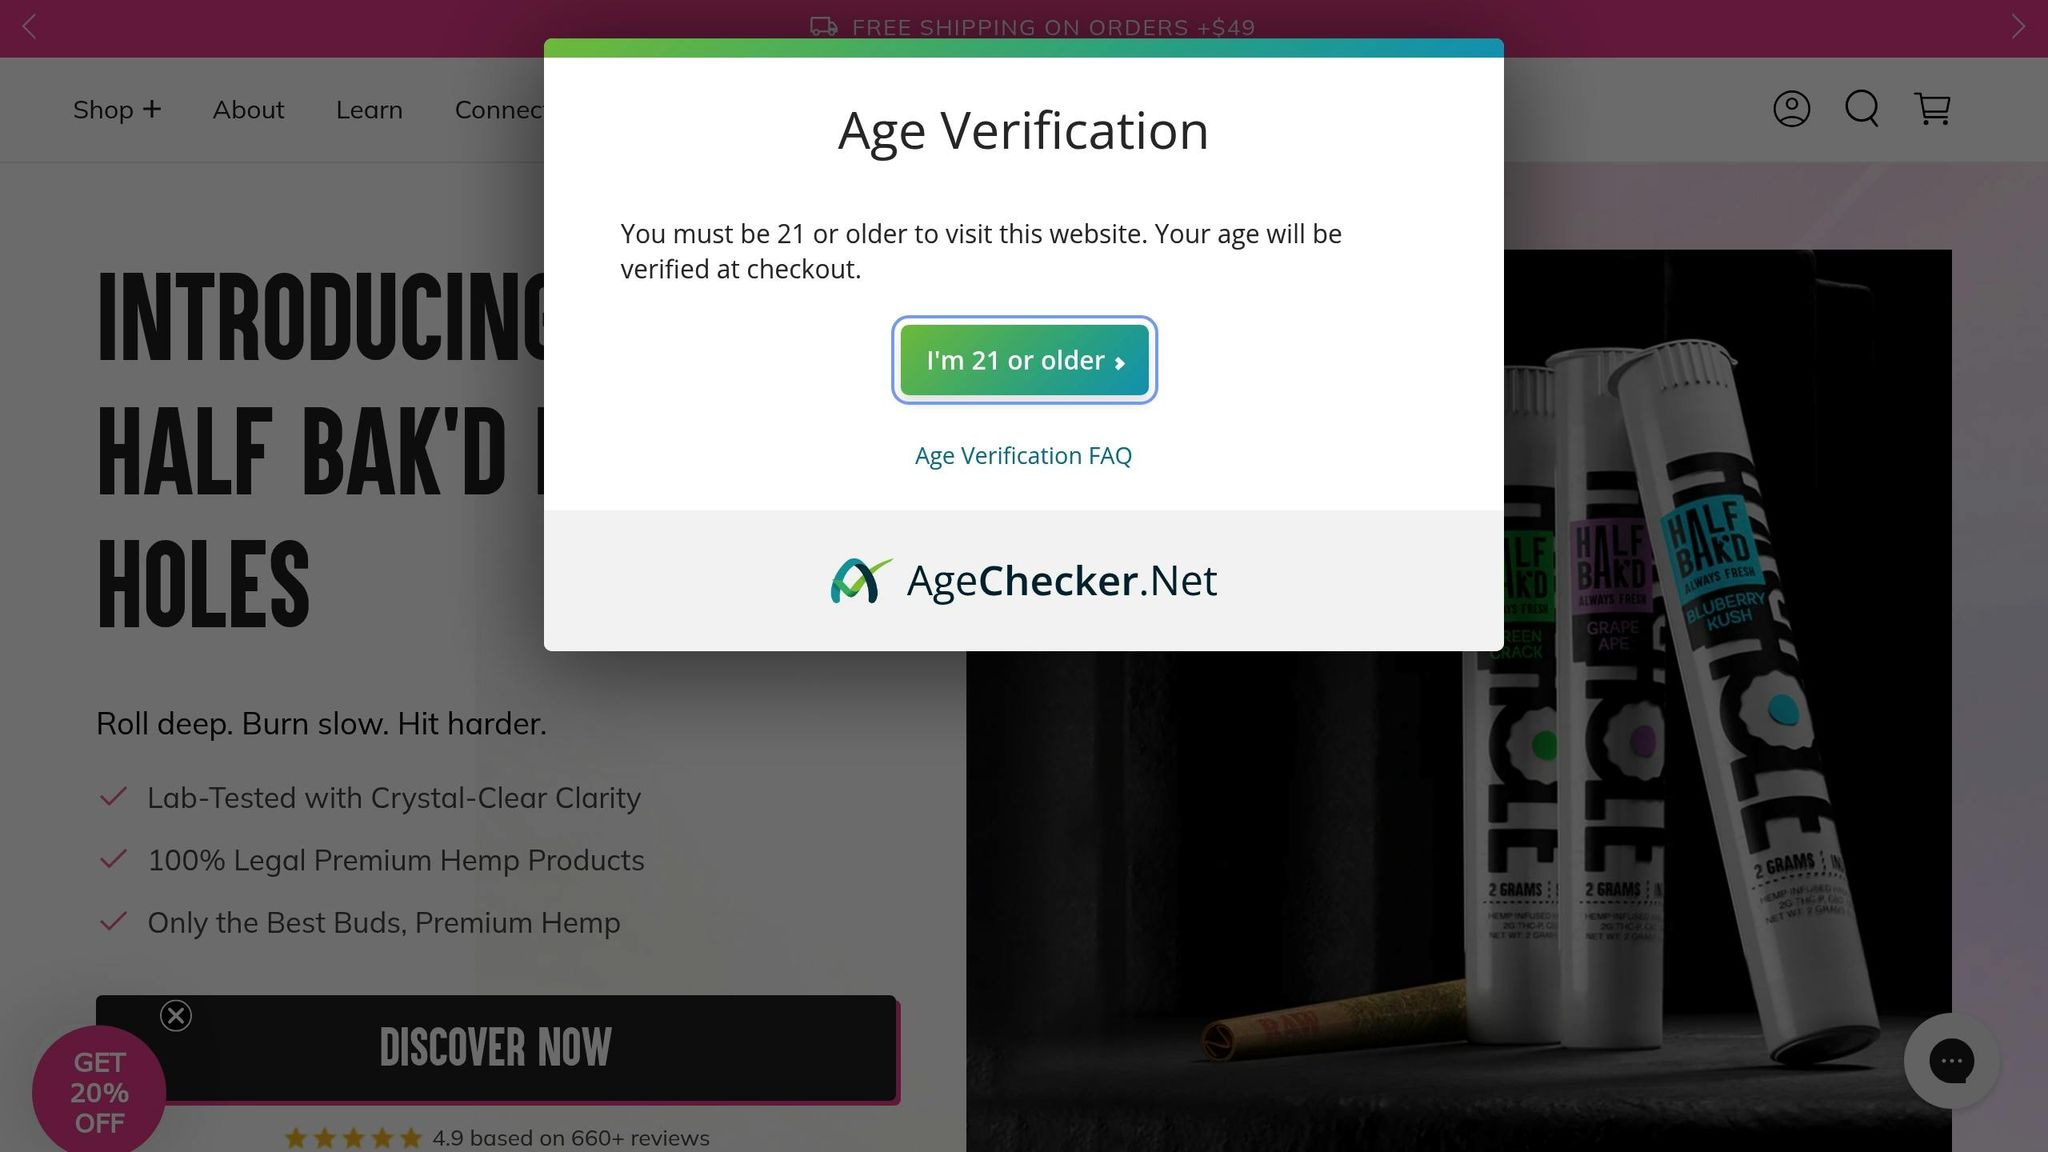Close the Get 20% Off popup
Screen dimensions: 2048x1152
click(x=176, y=1016)
